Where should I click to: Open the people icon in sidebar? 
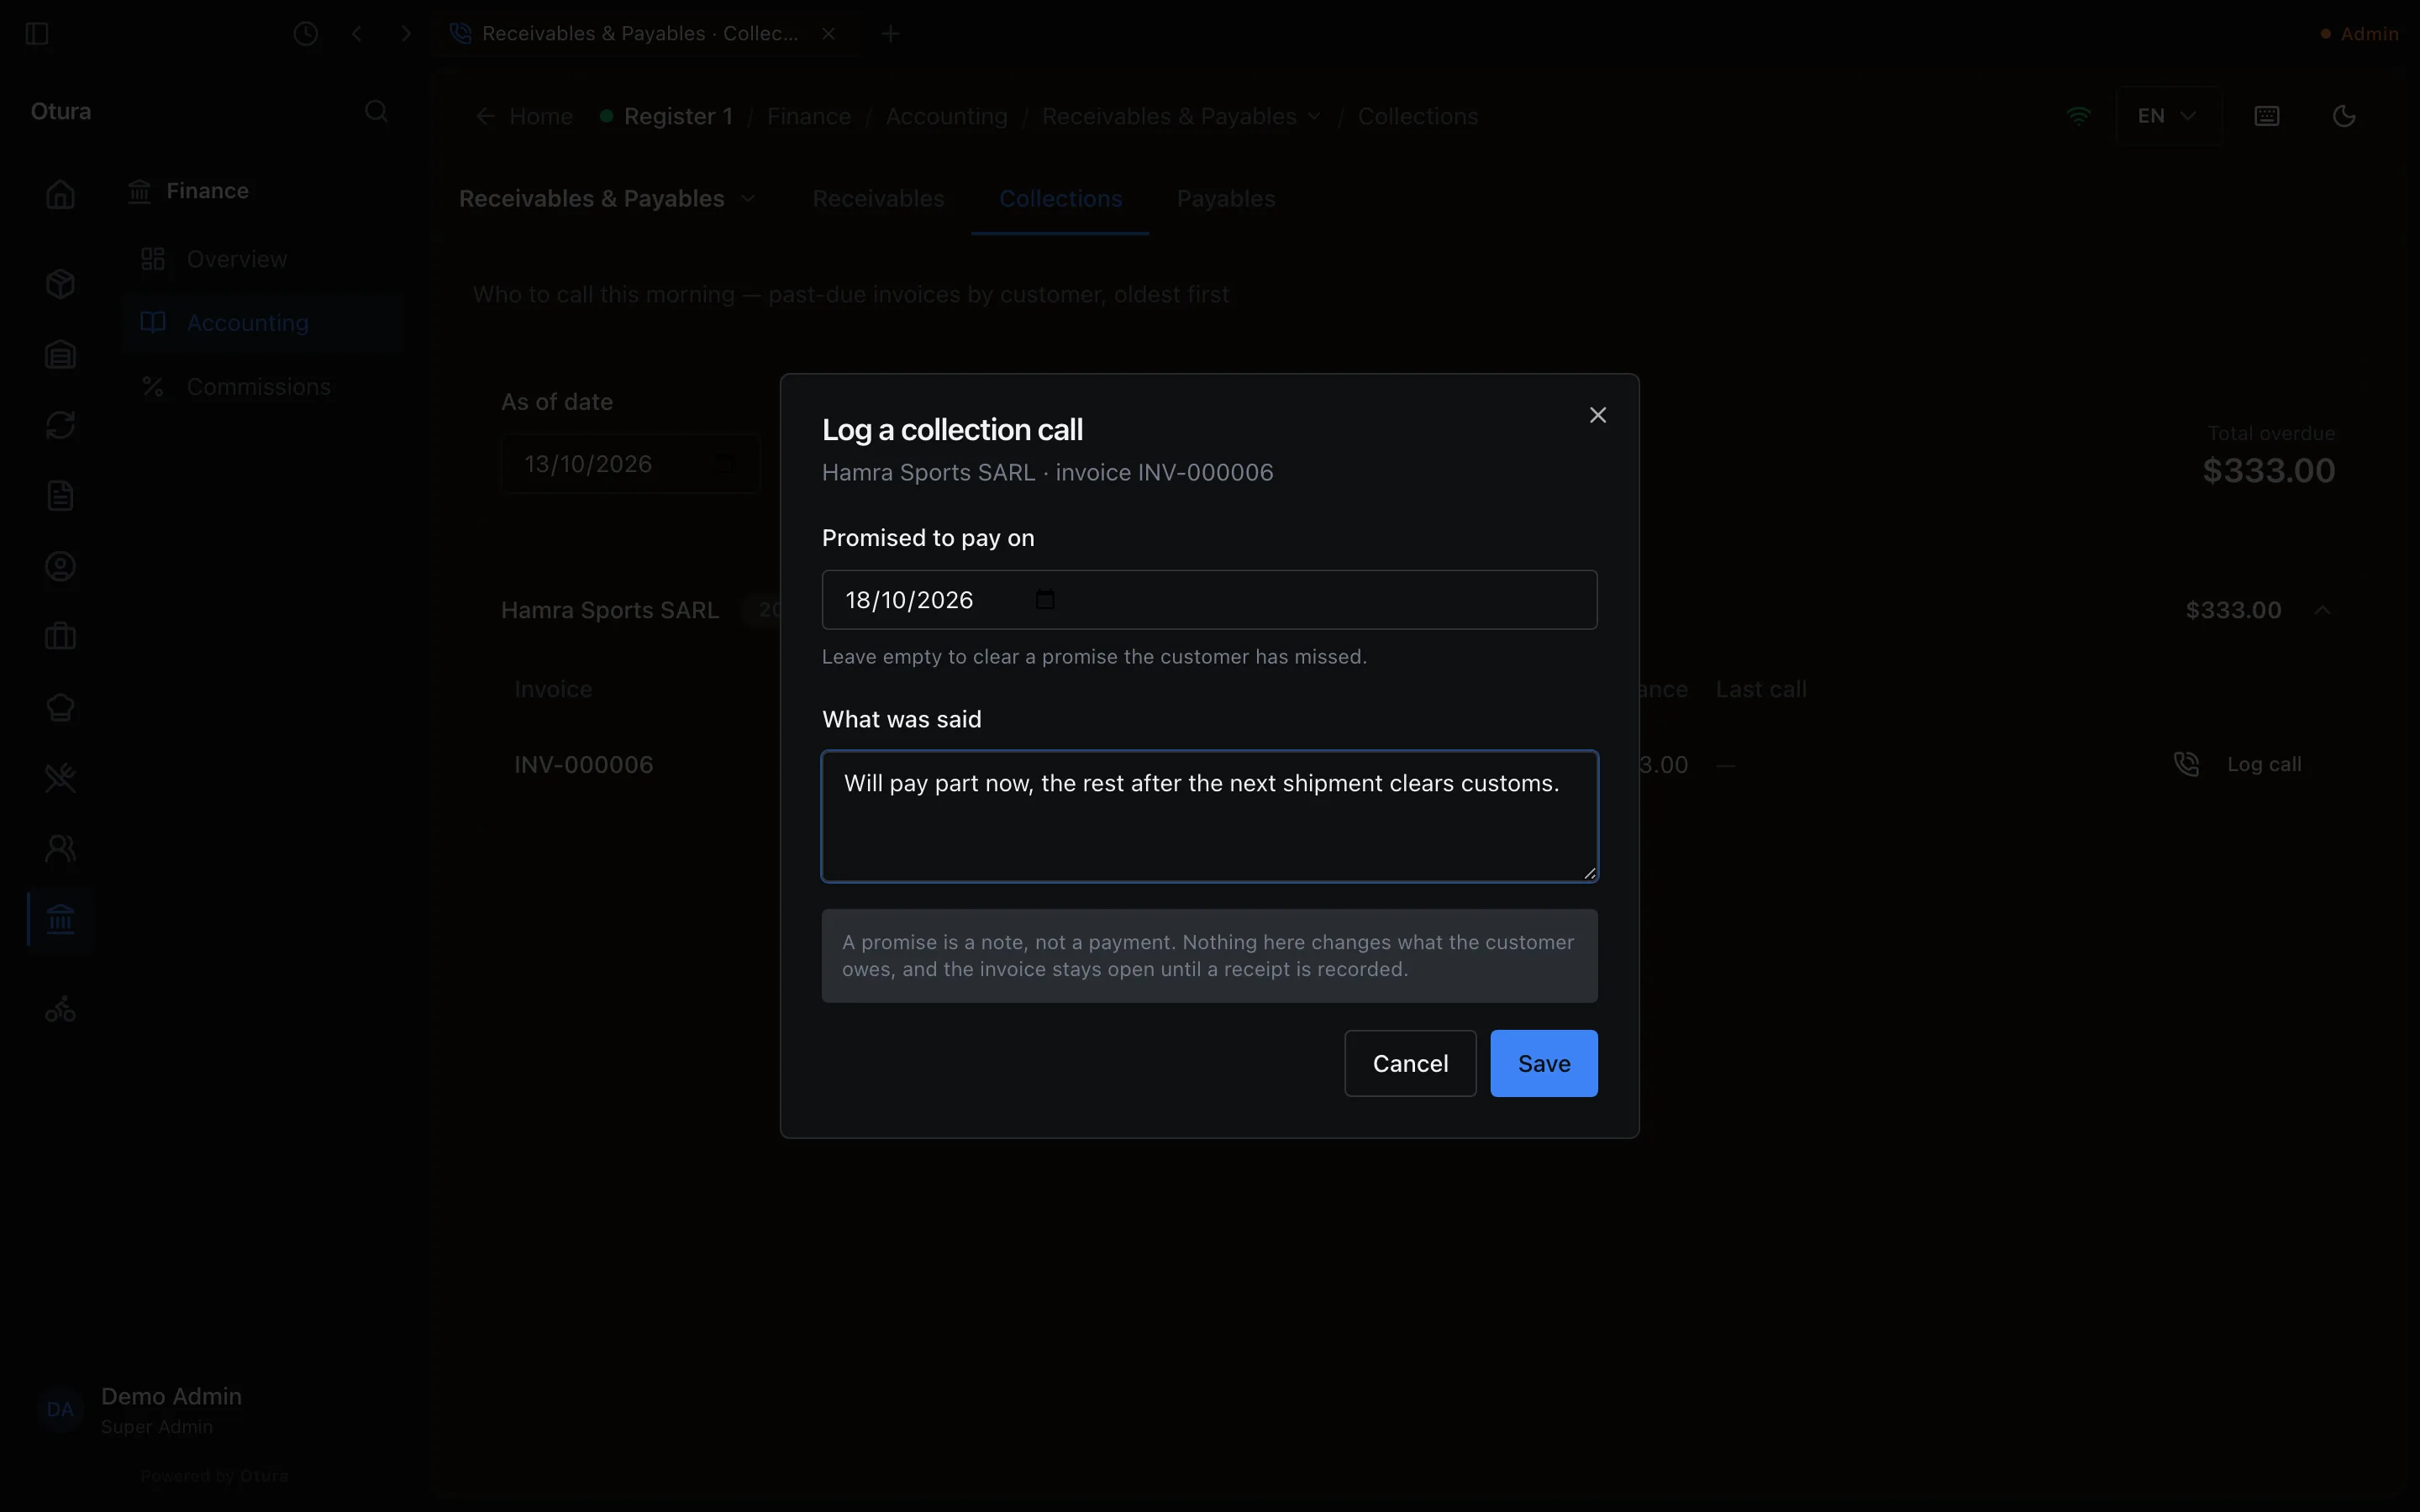(60, 849)
